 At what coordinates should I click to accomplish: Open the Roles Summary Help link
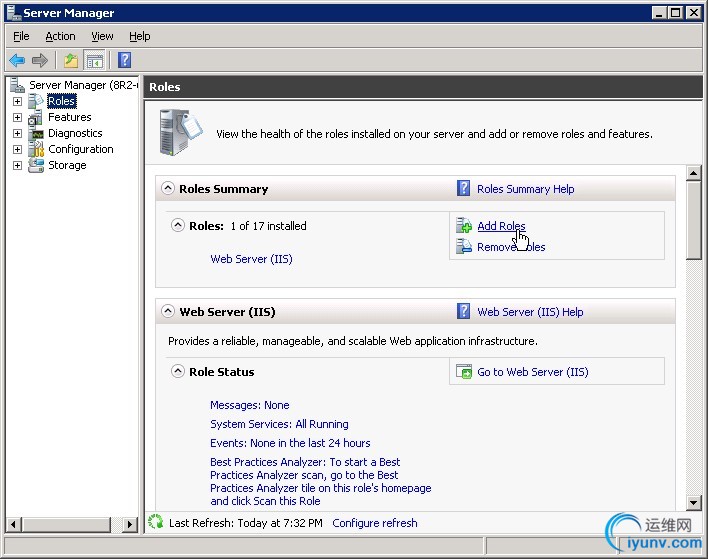pos(526,189)
